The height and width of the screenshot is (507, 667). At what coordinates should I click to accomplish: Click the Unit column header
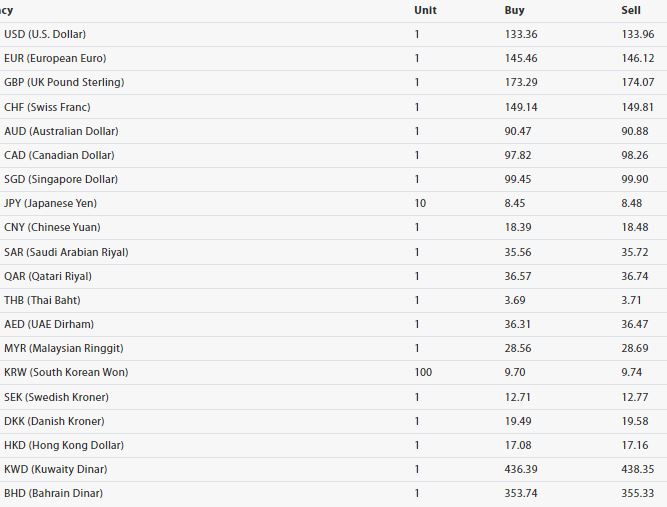[x=425, y=10]
